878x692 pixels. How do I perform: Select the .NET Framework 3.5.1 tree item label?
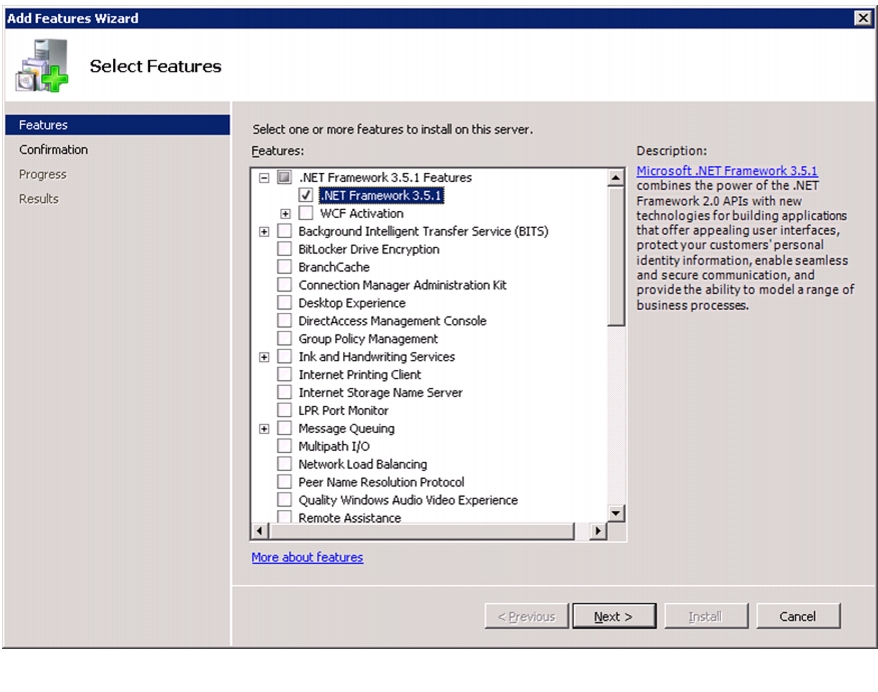click(381, 195)
